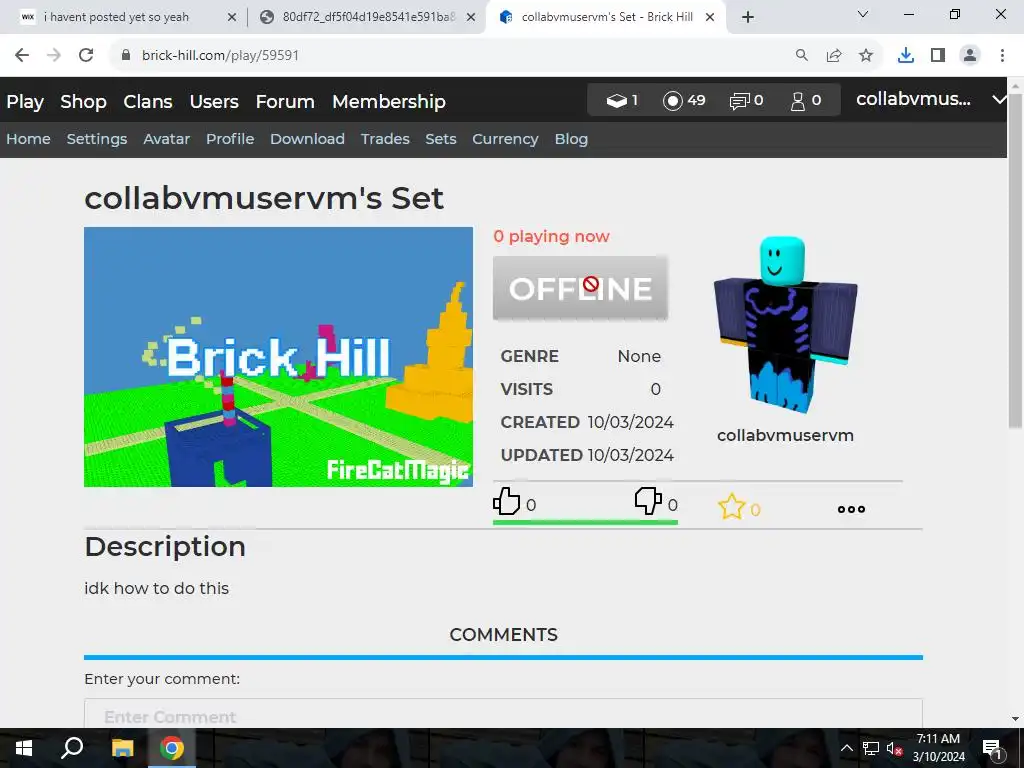Viewport: 1024px width, 768px height.
Task: Click the network icon in system tray
Action: [x=871, y=748]
